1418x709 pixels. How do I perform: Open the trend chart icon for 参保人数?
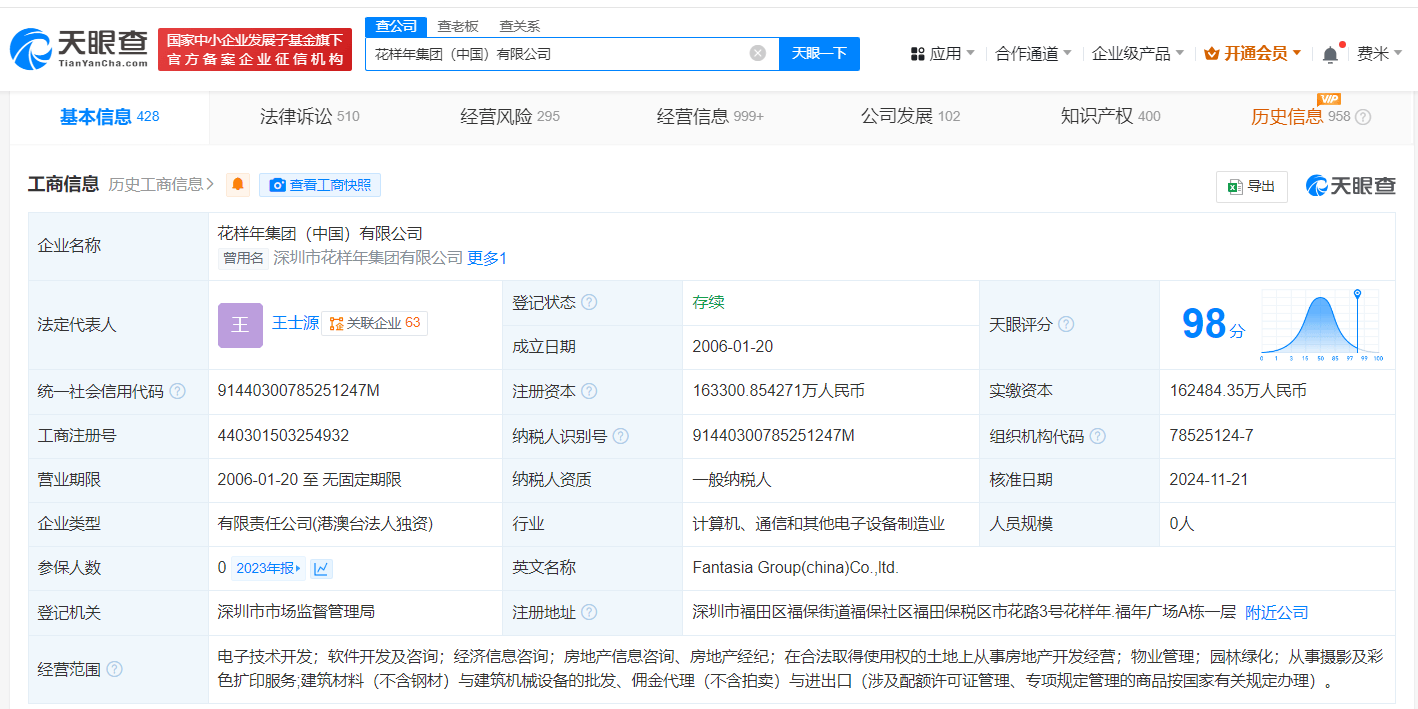coord(321,568)
